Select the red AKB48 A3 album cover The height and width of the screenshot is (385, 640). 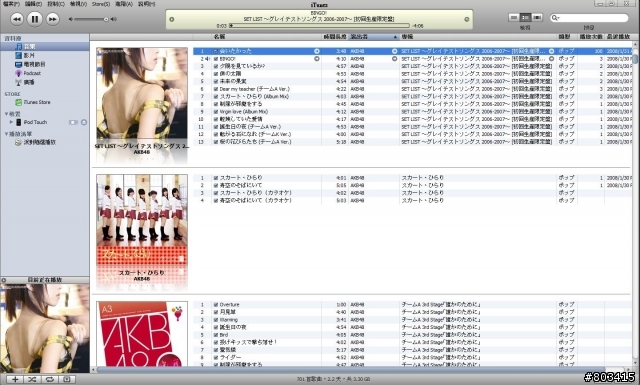(x=142, y=334)
